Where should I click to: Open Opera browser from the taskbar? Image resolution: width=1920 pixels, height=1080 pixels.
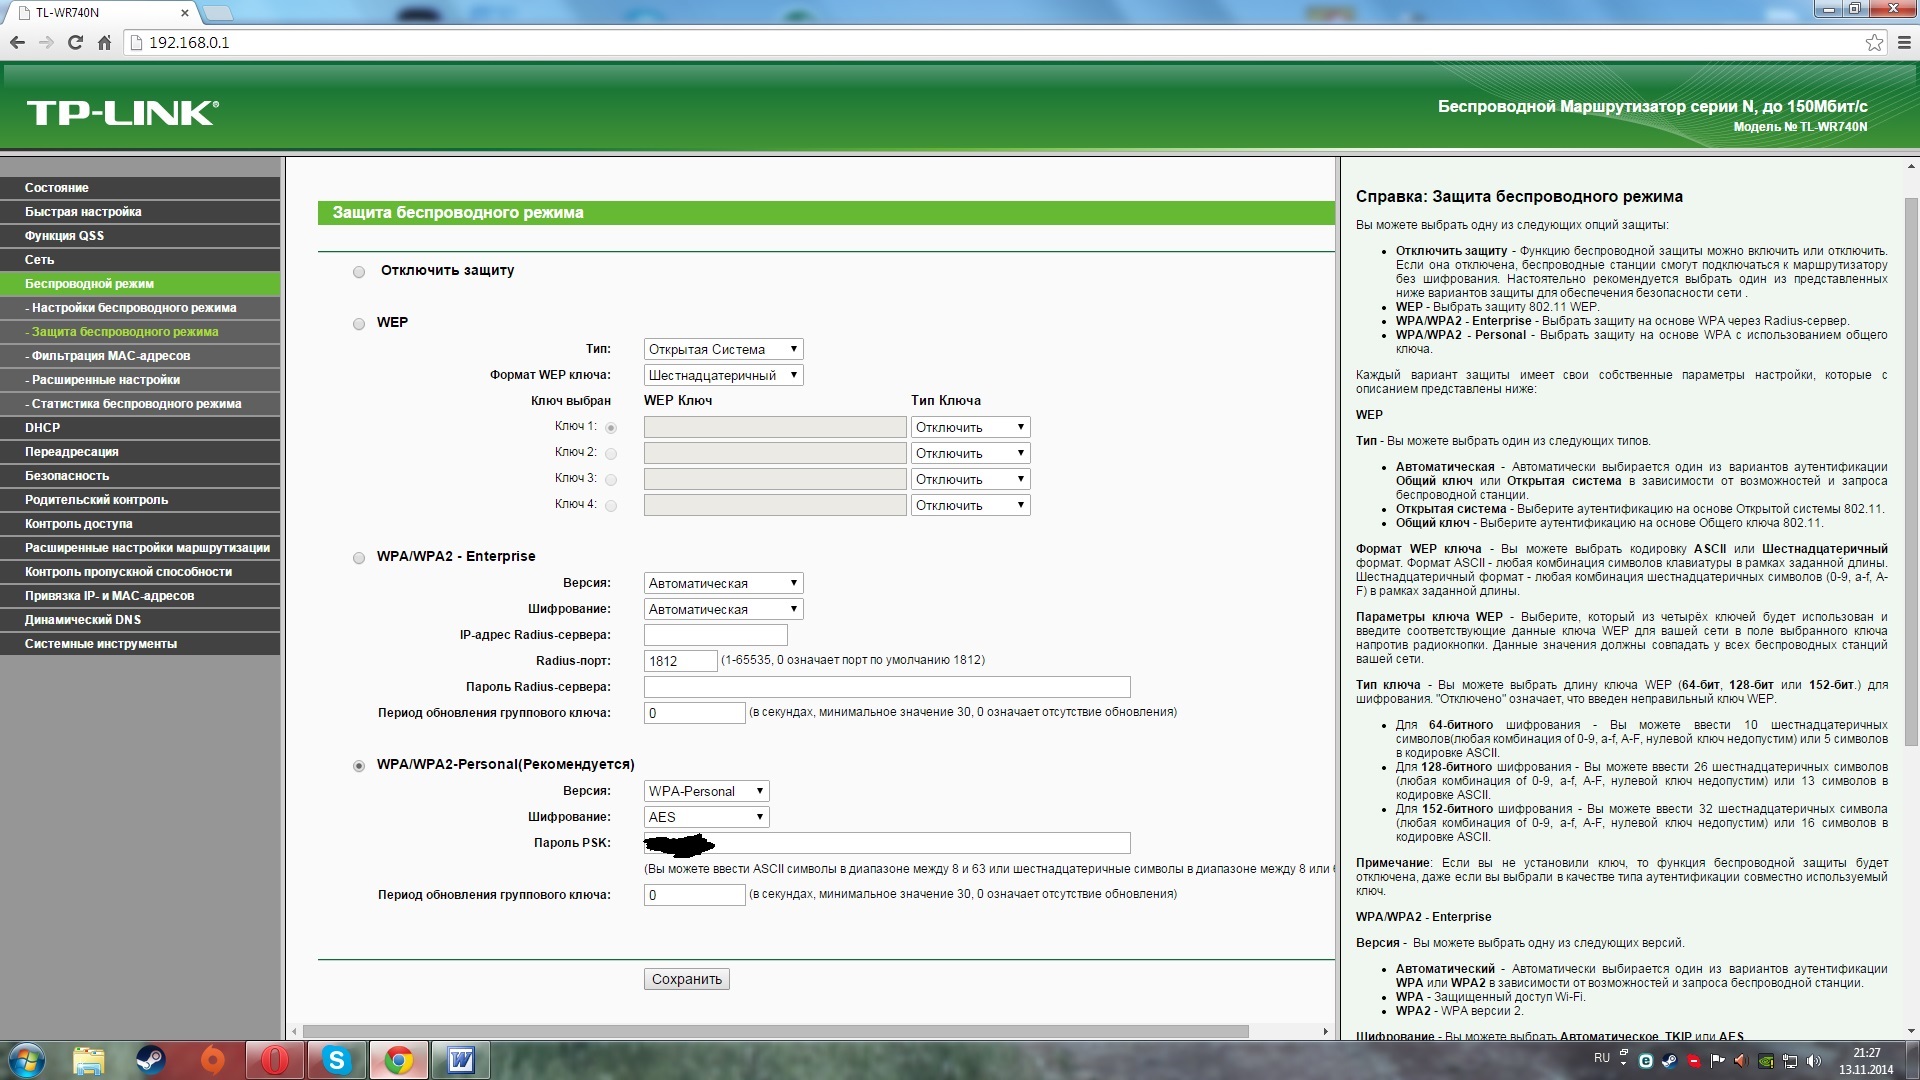coord(275,1060)
